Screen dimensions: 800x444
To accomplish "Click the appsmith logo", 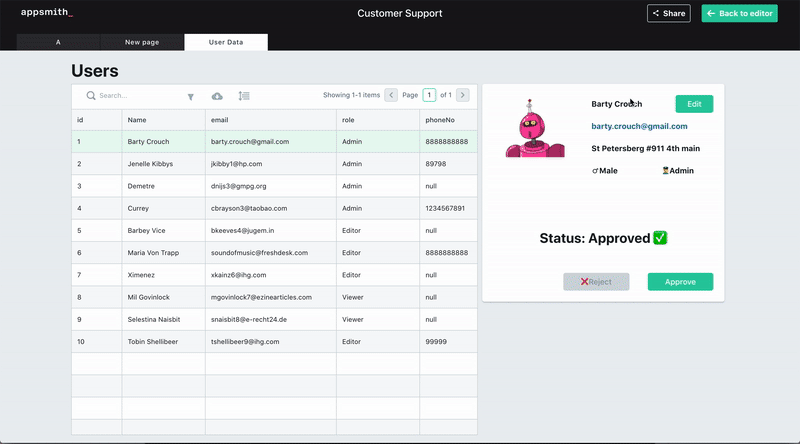I will (47, 13).
